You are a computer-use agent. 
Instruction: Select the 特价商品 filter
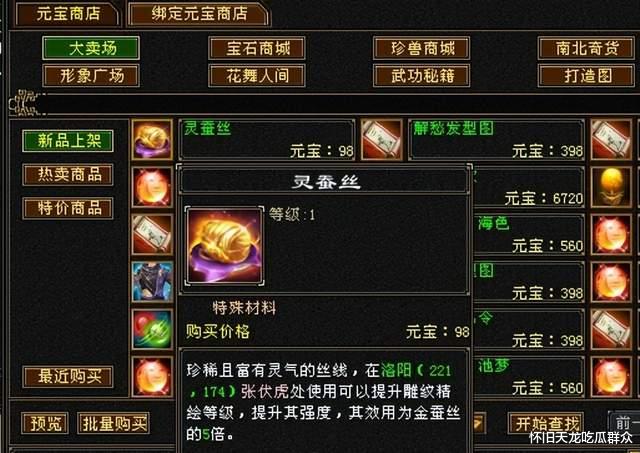[68, 208]
